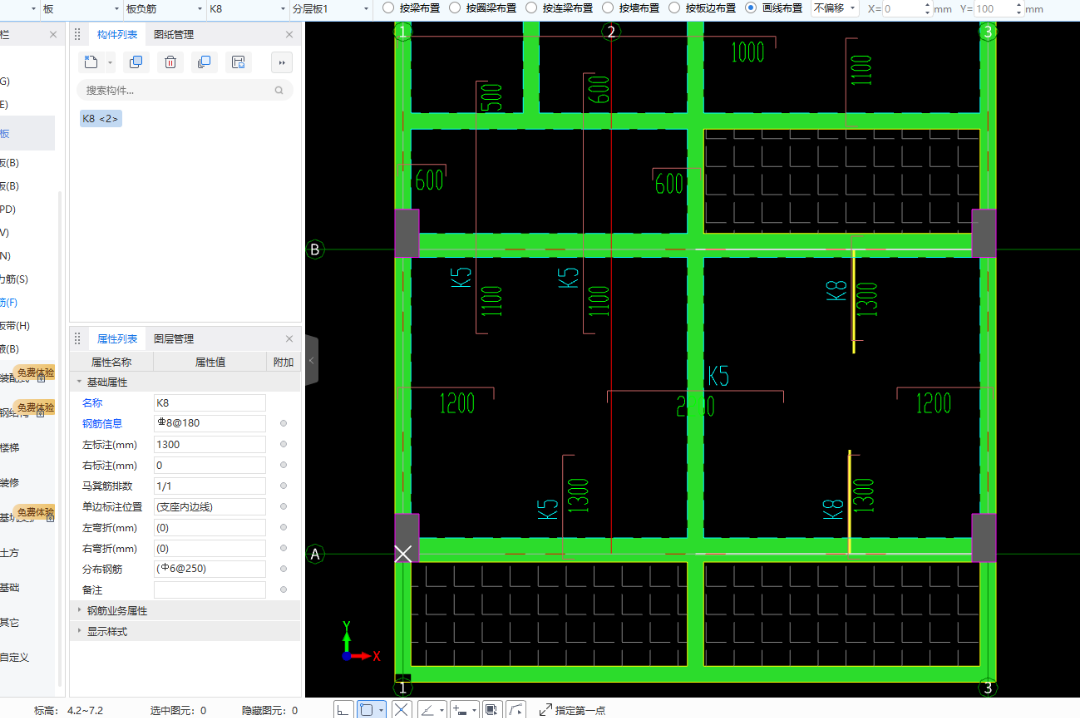Toggle the intersection snap icon
This screenshot has width=1080, height=718.
coord(401,709)
